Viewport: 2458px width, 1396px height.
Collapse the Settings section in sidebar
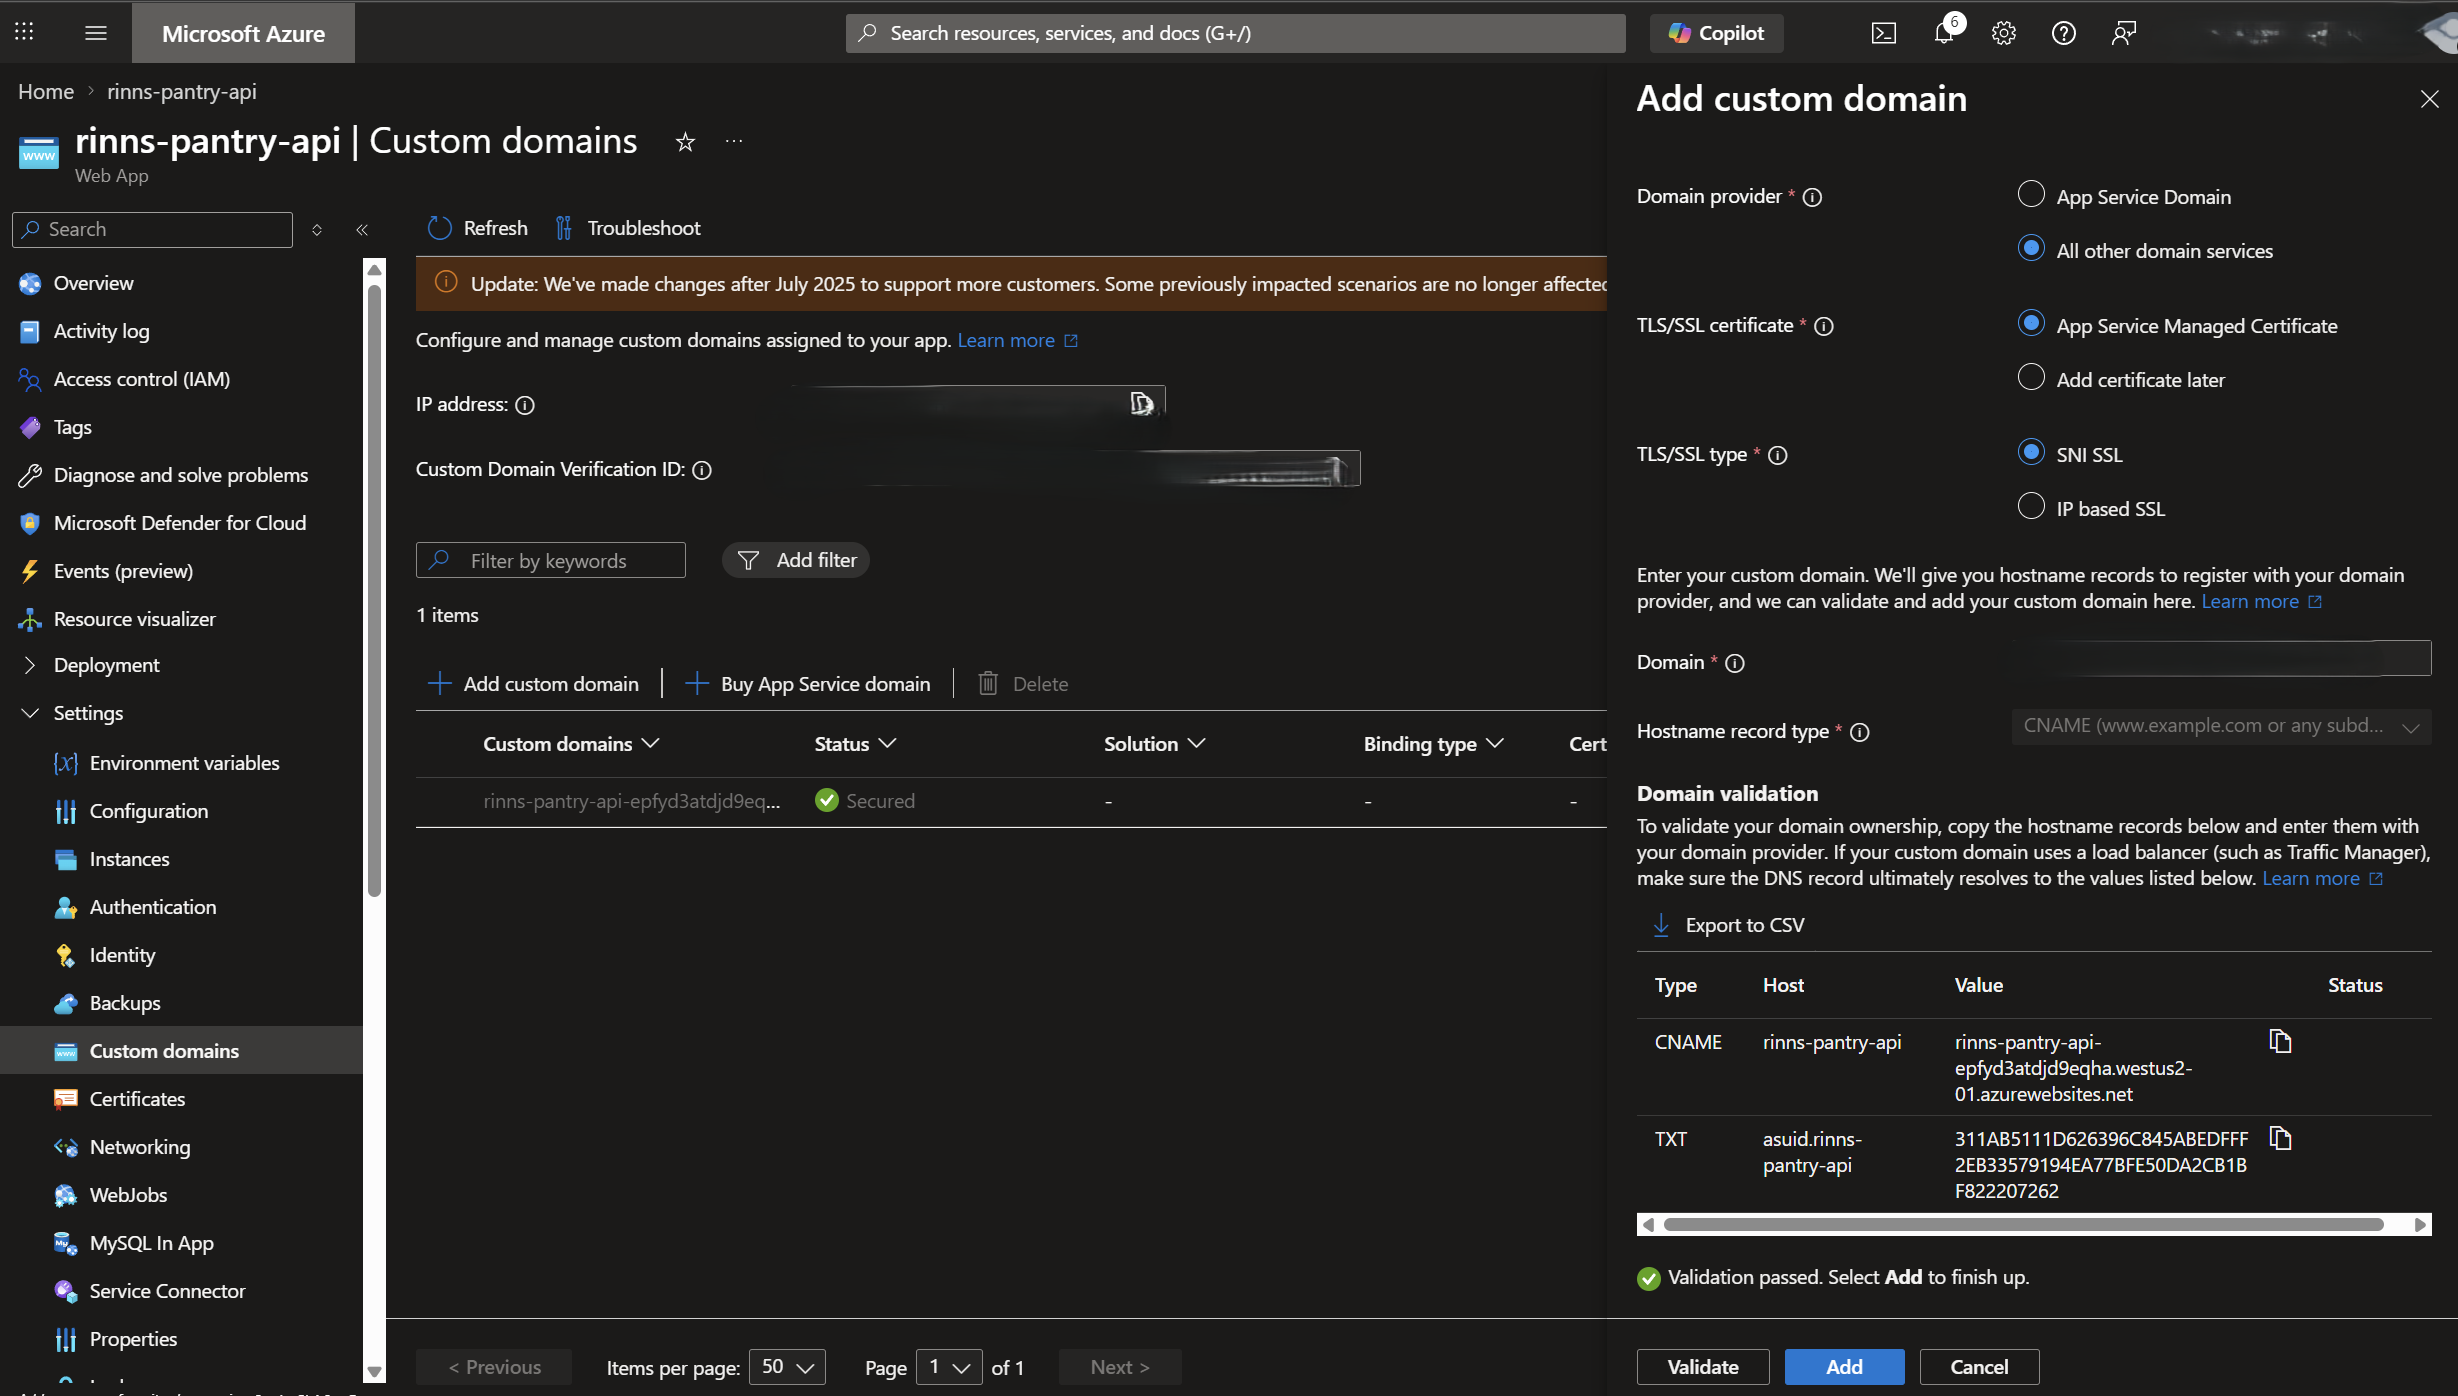88,713
